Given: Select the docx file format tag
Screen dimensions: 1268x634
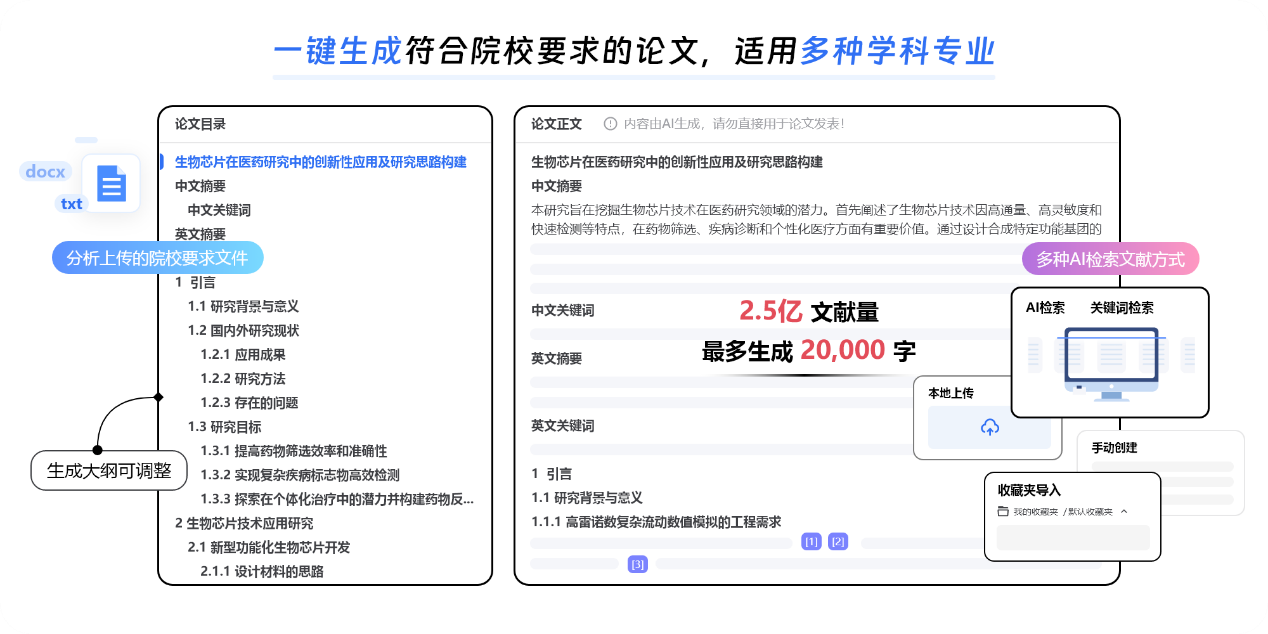Looking at the screenshot, I should coord(46,172).
